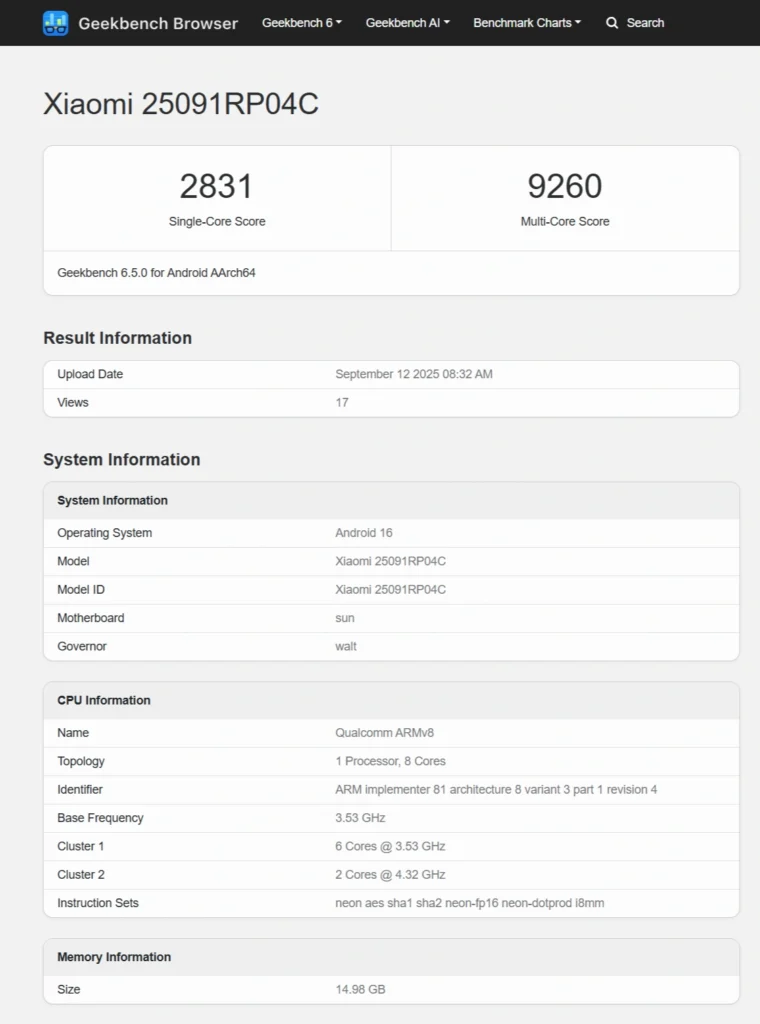The width and height of the screenshot is (760, 1024).
Task: Click the Result Information heading
Action: click(x=118, y=338)
